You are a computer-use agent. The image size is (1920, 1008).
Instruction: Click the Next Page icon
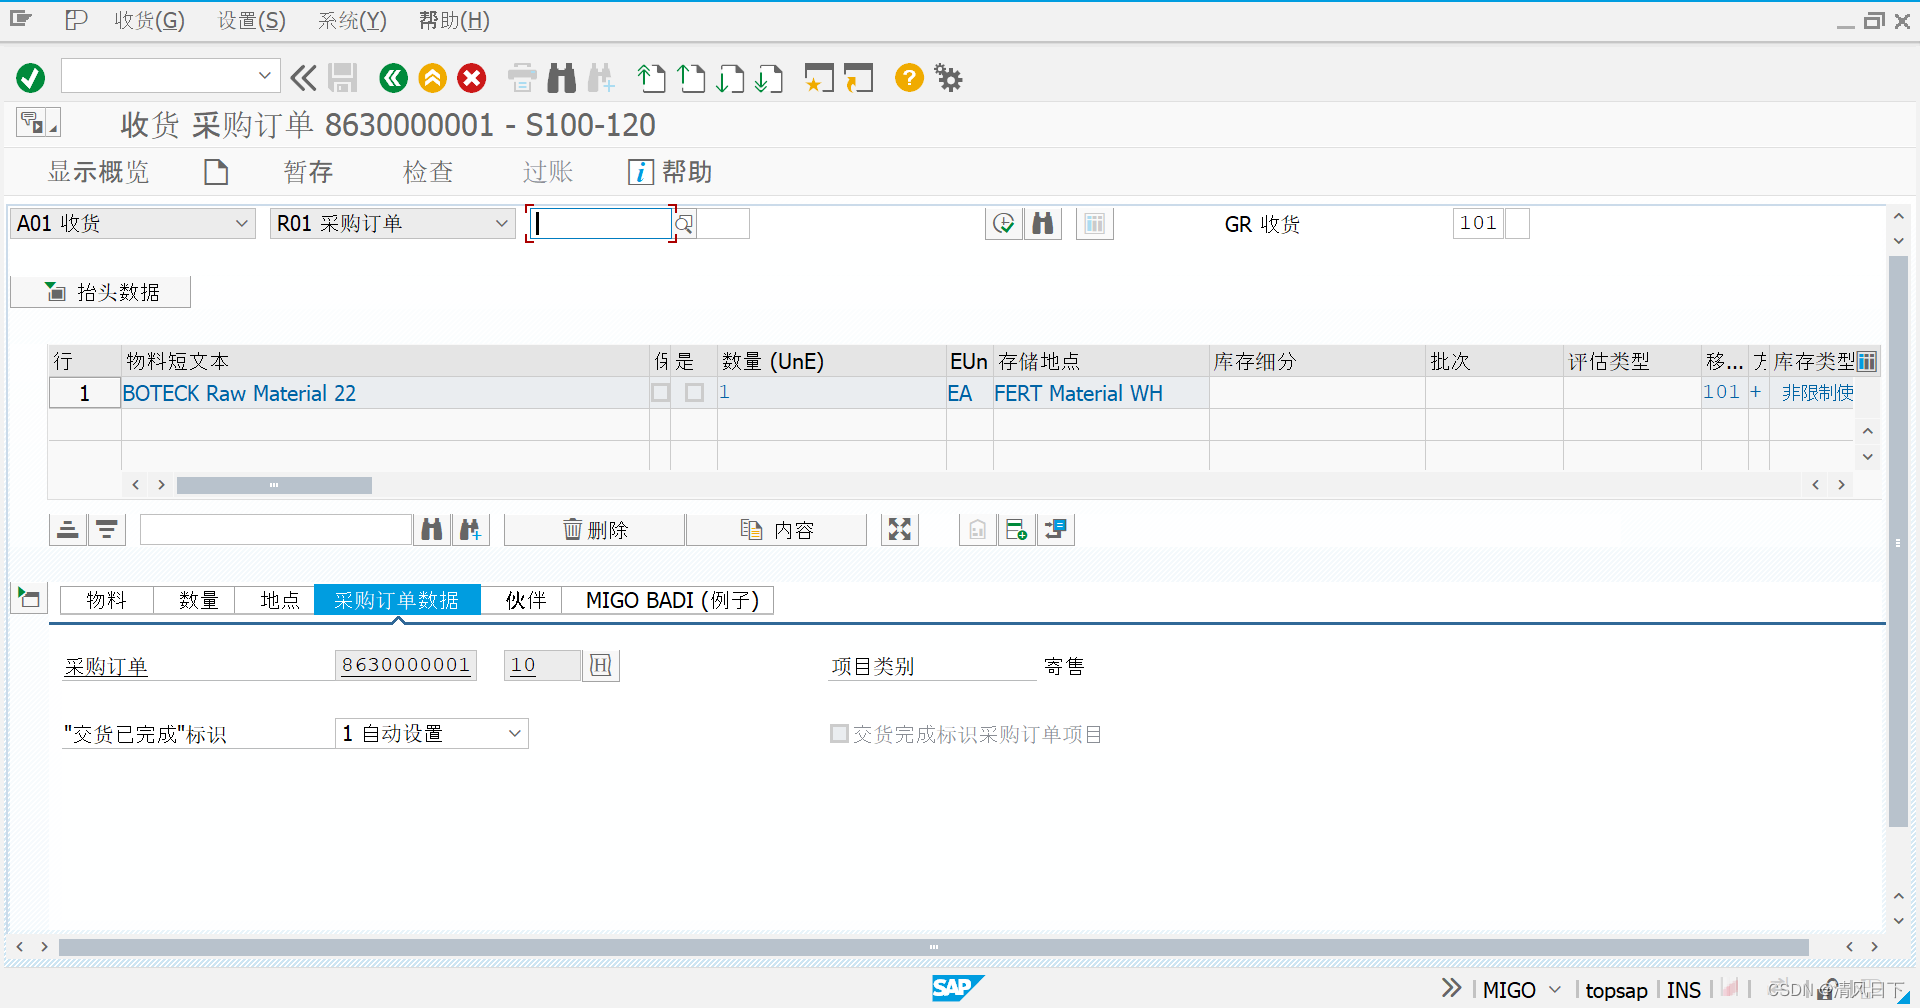(730, 78)
